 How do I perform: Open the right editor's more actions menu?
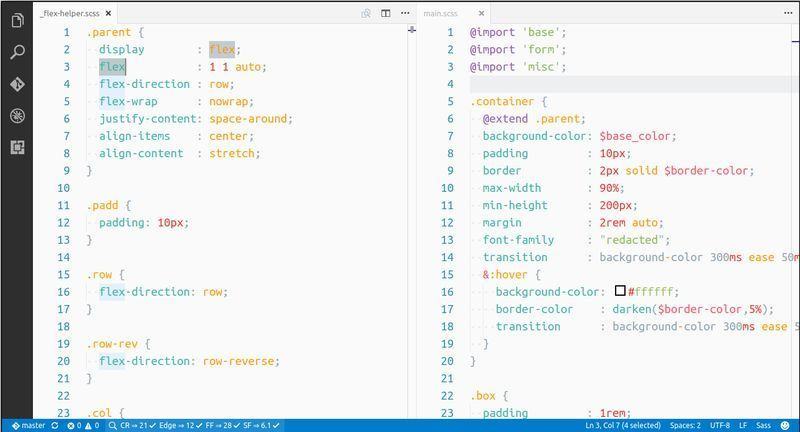pos(788,13)
